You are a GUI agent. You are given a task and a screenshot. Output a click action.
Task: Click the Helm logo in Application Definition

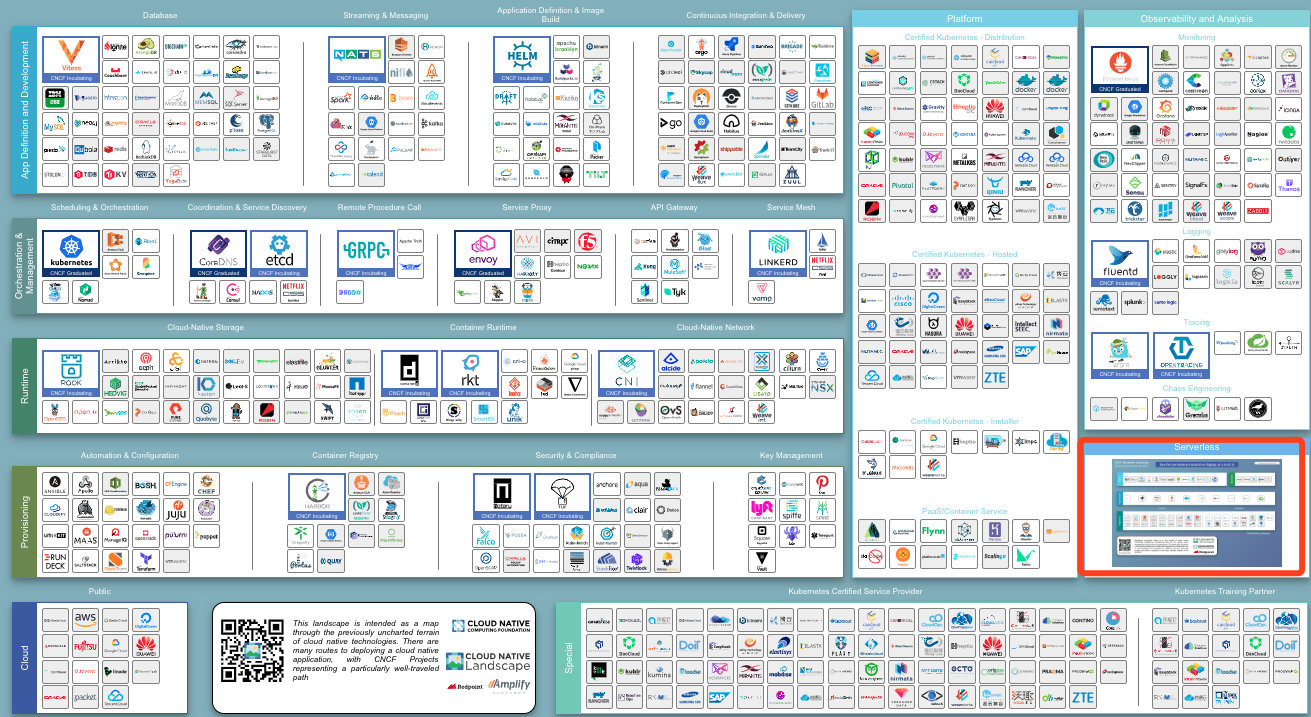[522, 58]
